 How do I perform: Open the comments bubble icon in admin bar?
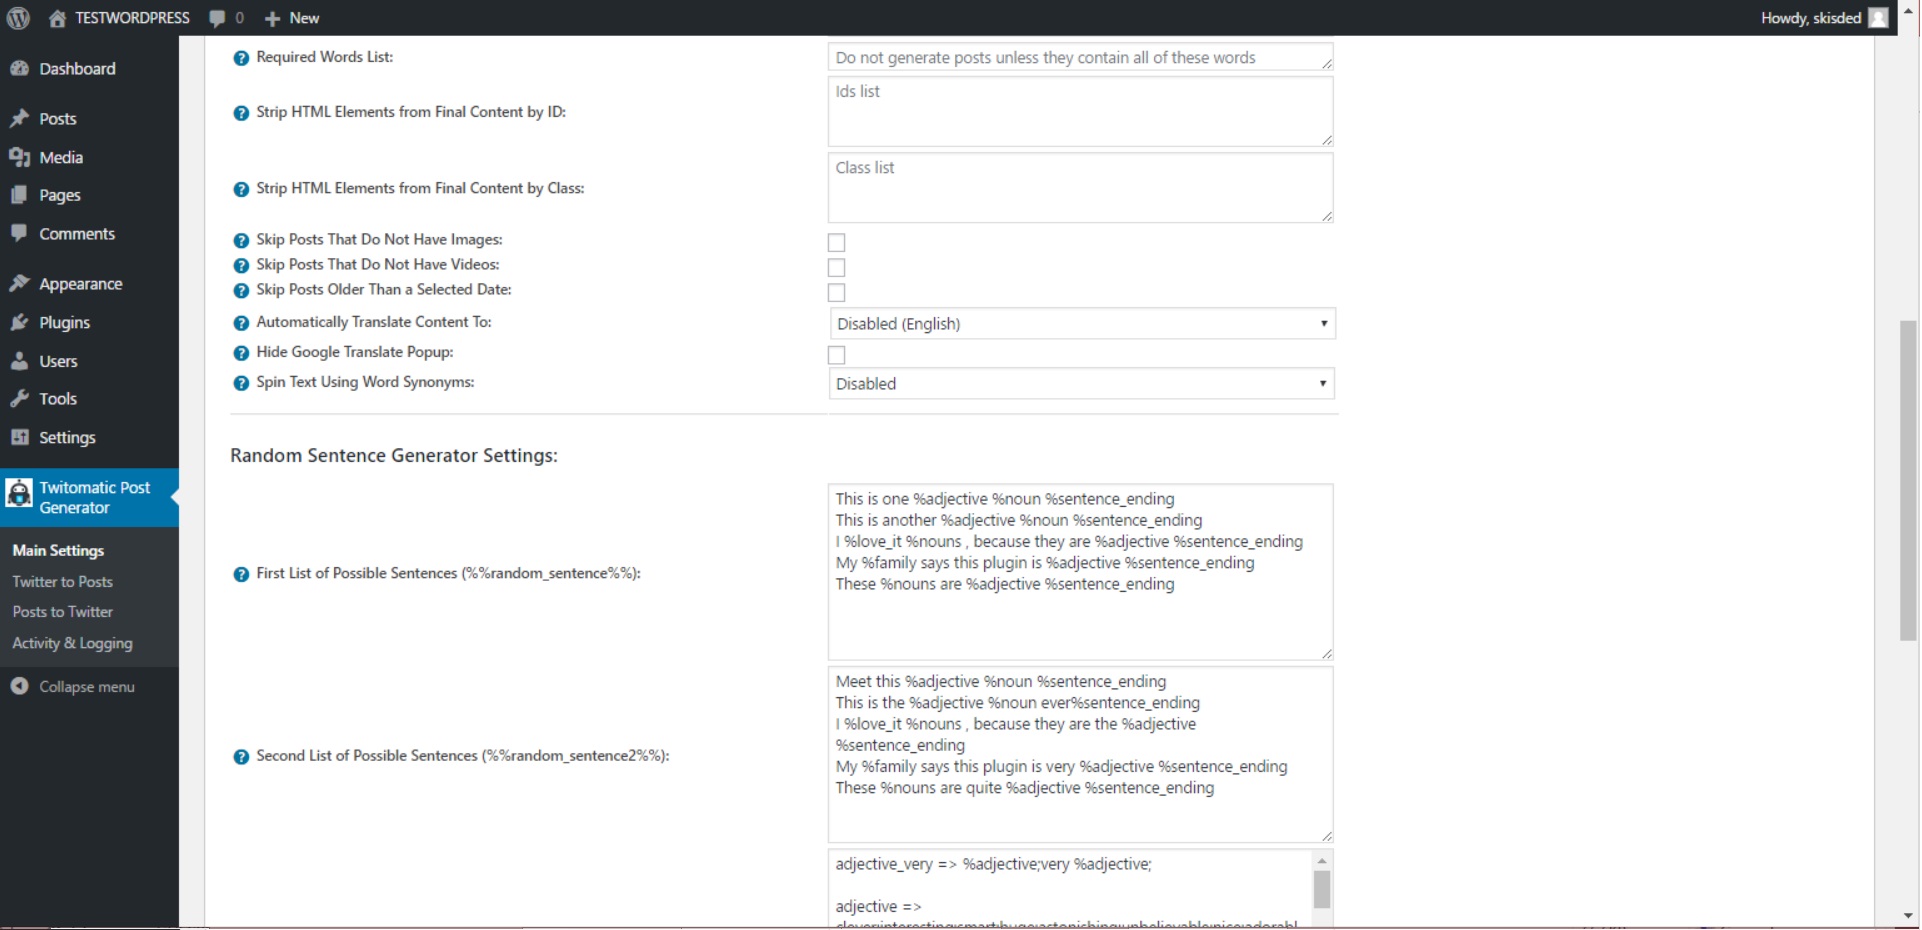coord(217,18)
